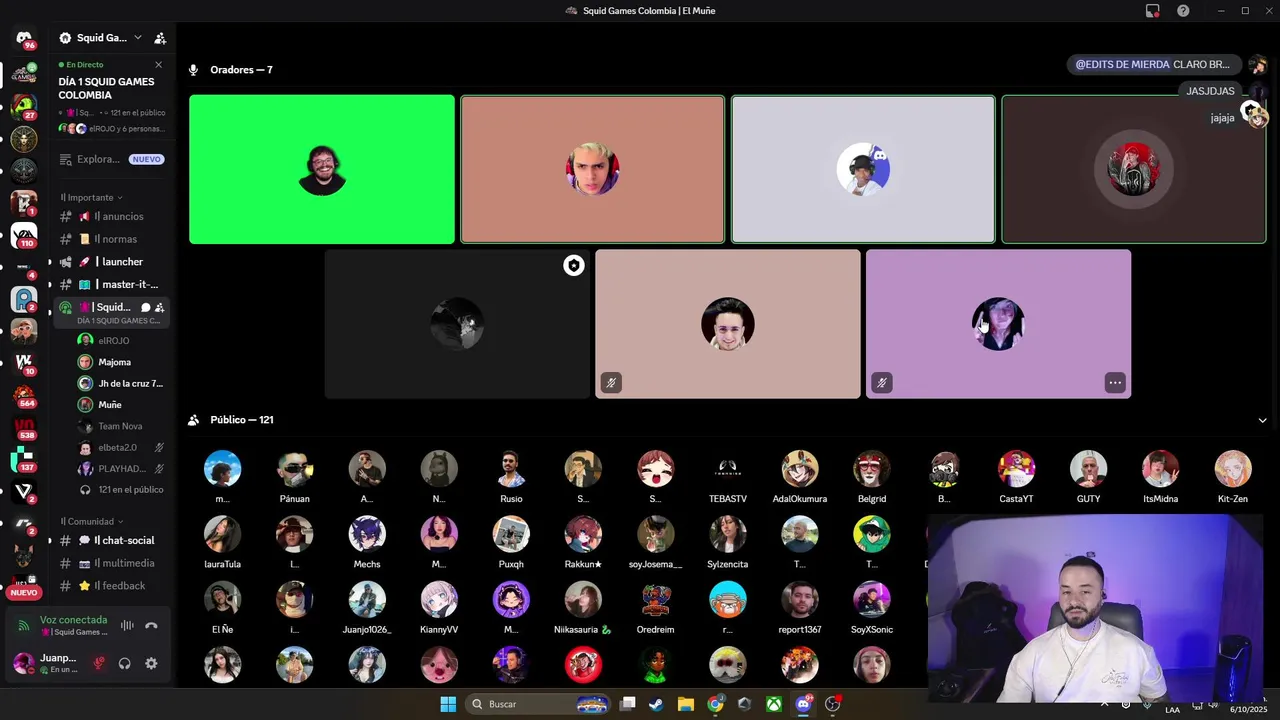The height and width of the screenshot is (720, 1280).
Task: Click red NUEVO pill in server list
Action: 24,592
